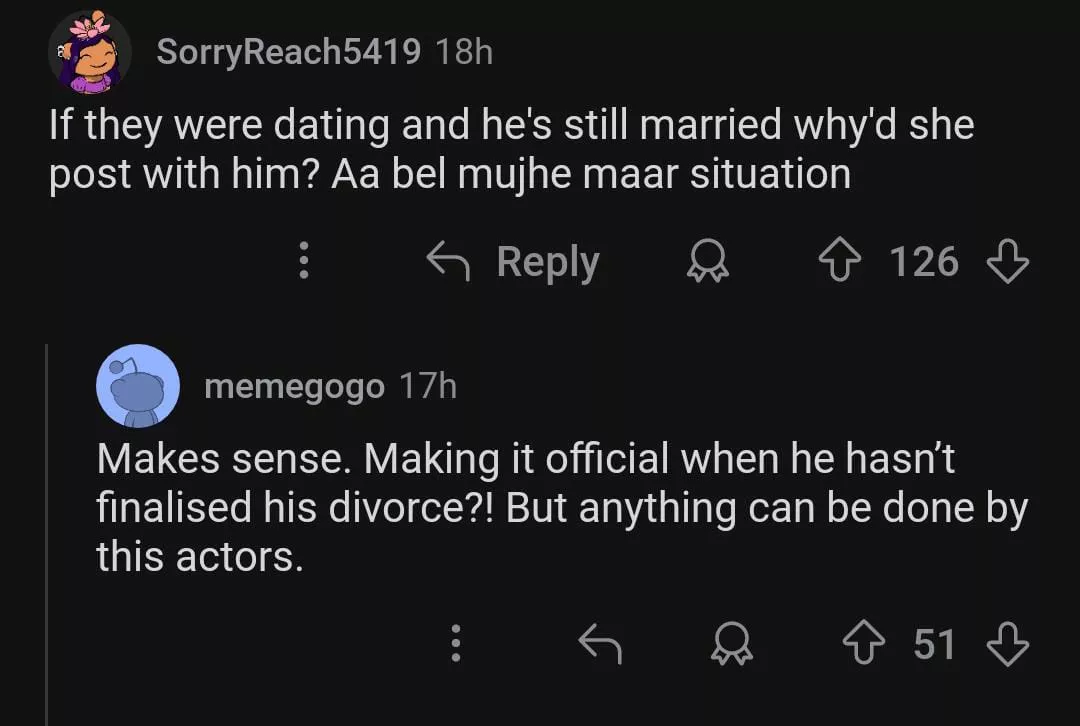
Task: Downvote SorryReach5419's comment
Action: tap(1007, 262)
